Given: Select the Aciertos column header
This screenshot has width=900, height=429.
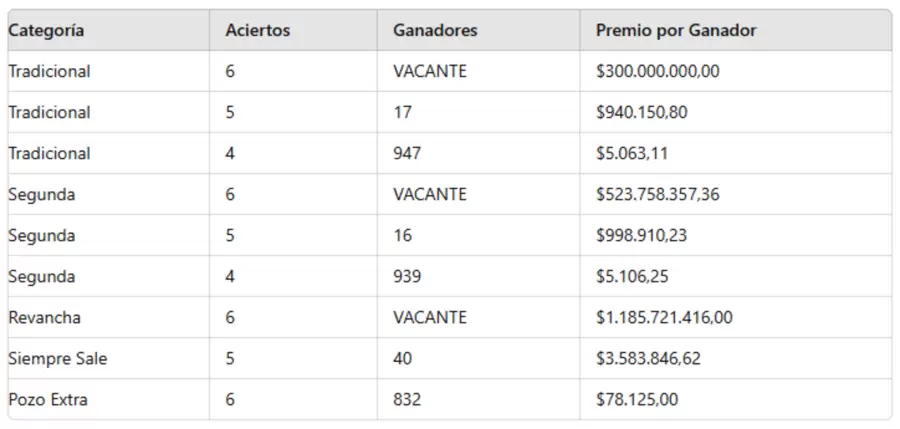Looking at the screenshot, I should pos(257,31).
